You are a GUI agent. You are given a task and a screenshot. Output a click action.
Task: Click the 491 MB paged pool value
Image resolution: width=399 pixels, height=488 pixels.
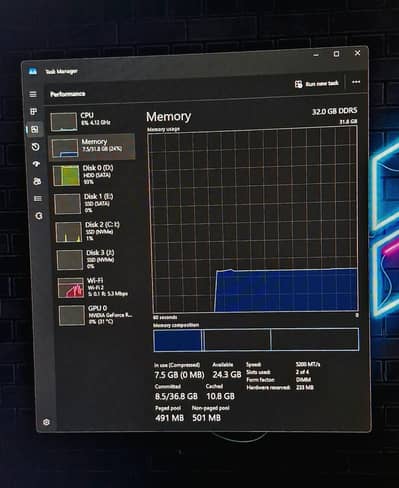(169, 418)
